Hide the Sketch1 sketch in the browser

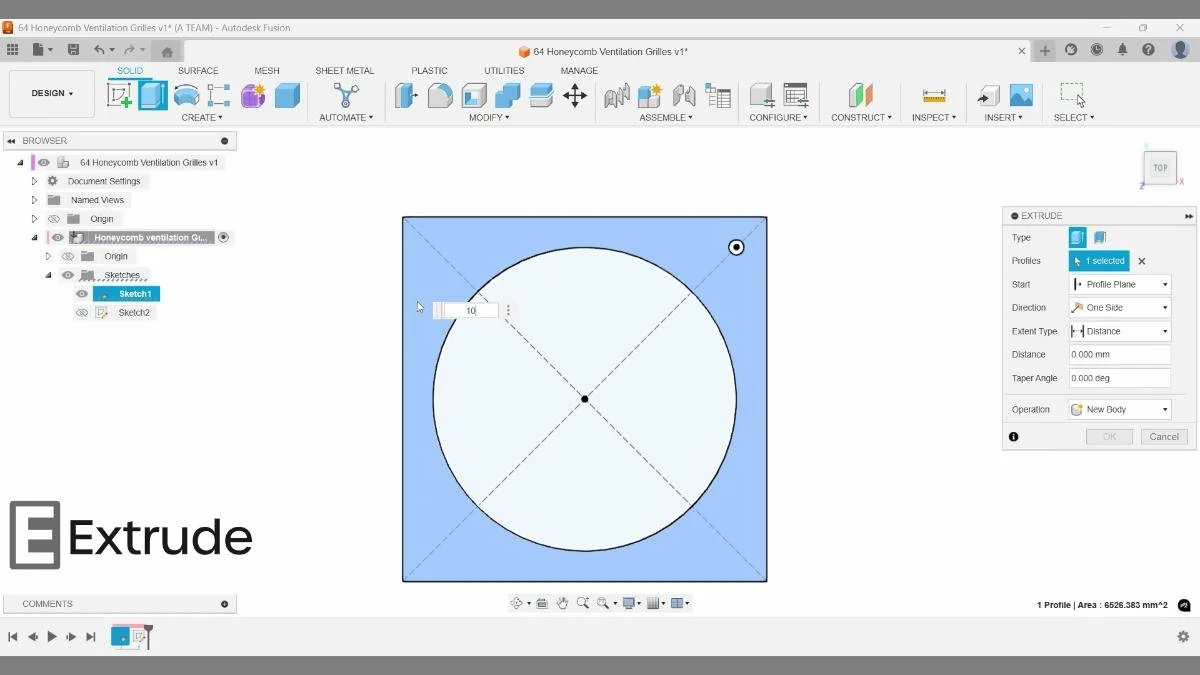tap(81, 293)
